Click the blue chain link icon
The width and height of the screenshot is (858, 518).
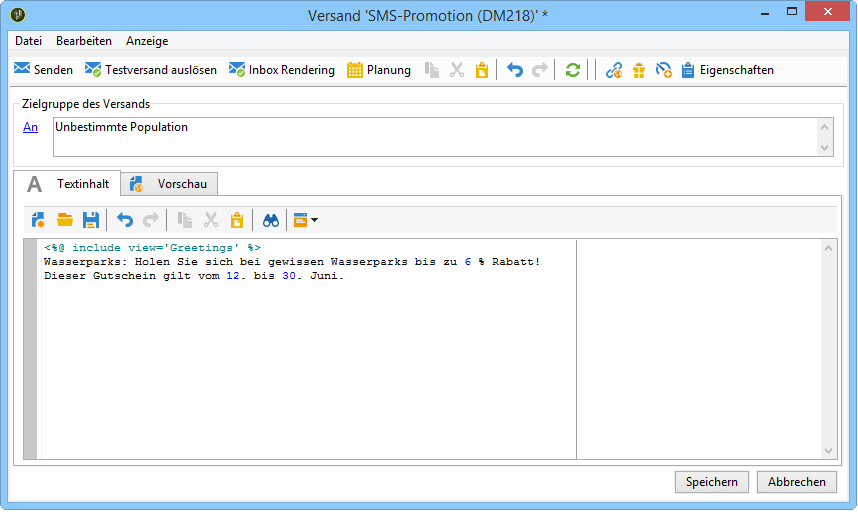613,70
